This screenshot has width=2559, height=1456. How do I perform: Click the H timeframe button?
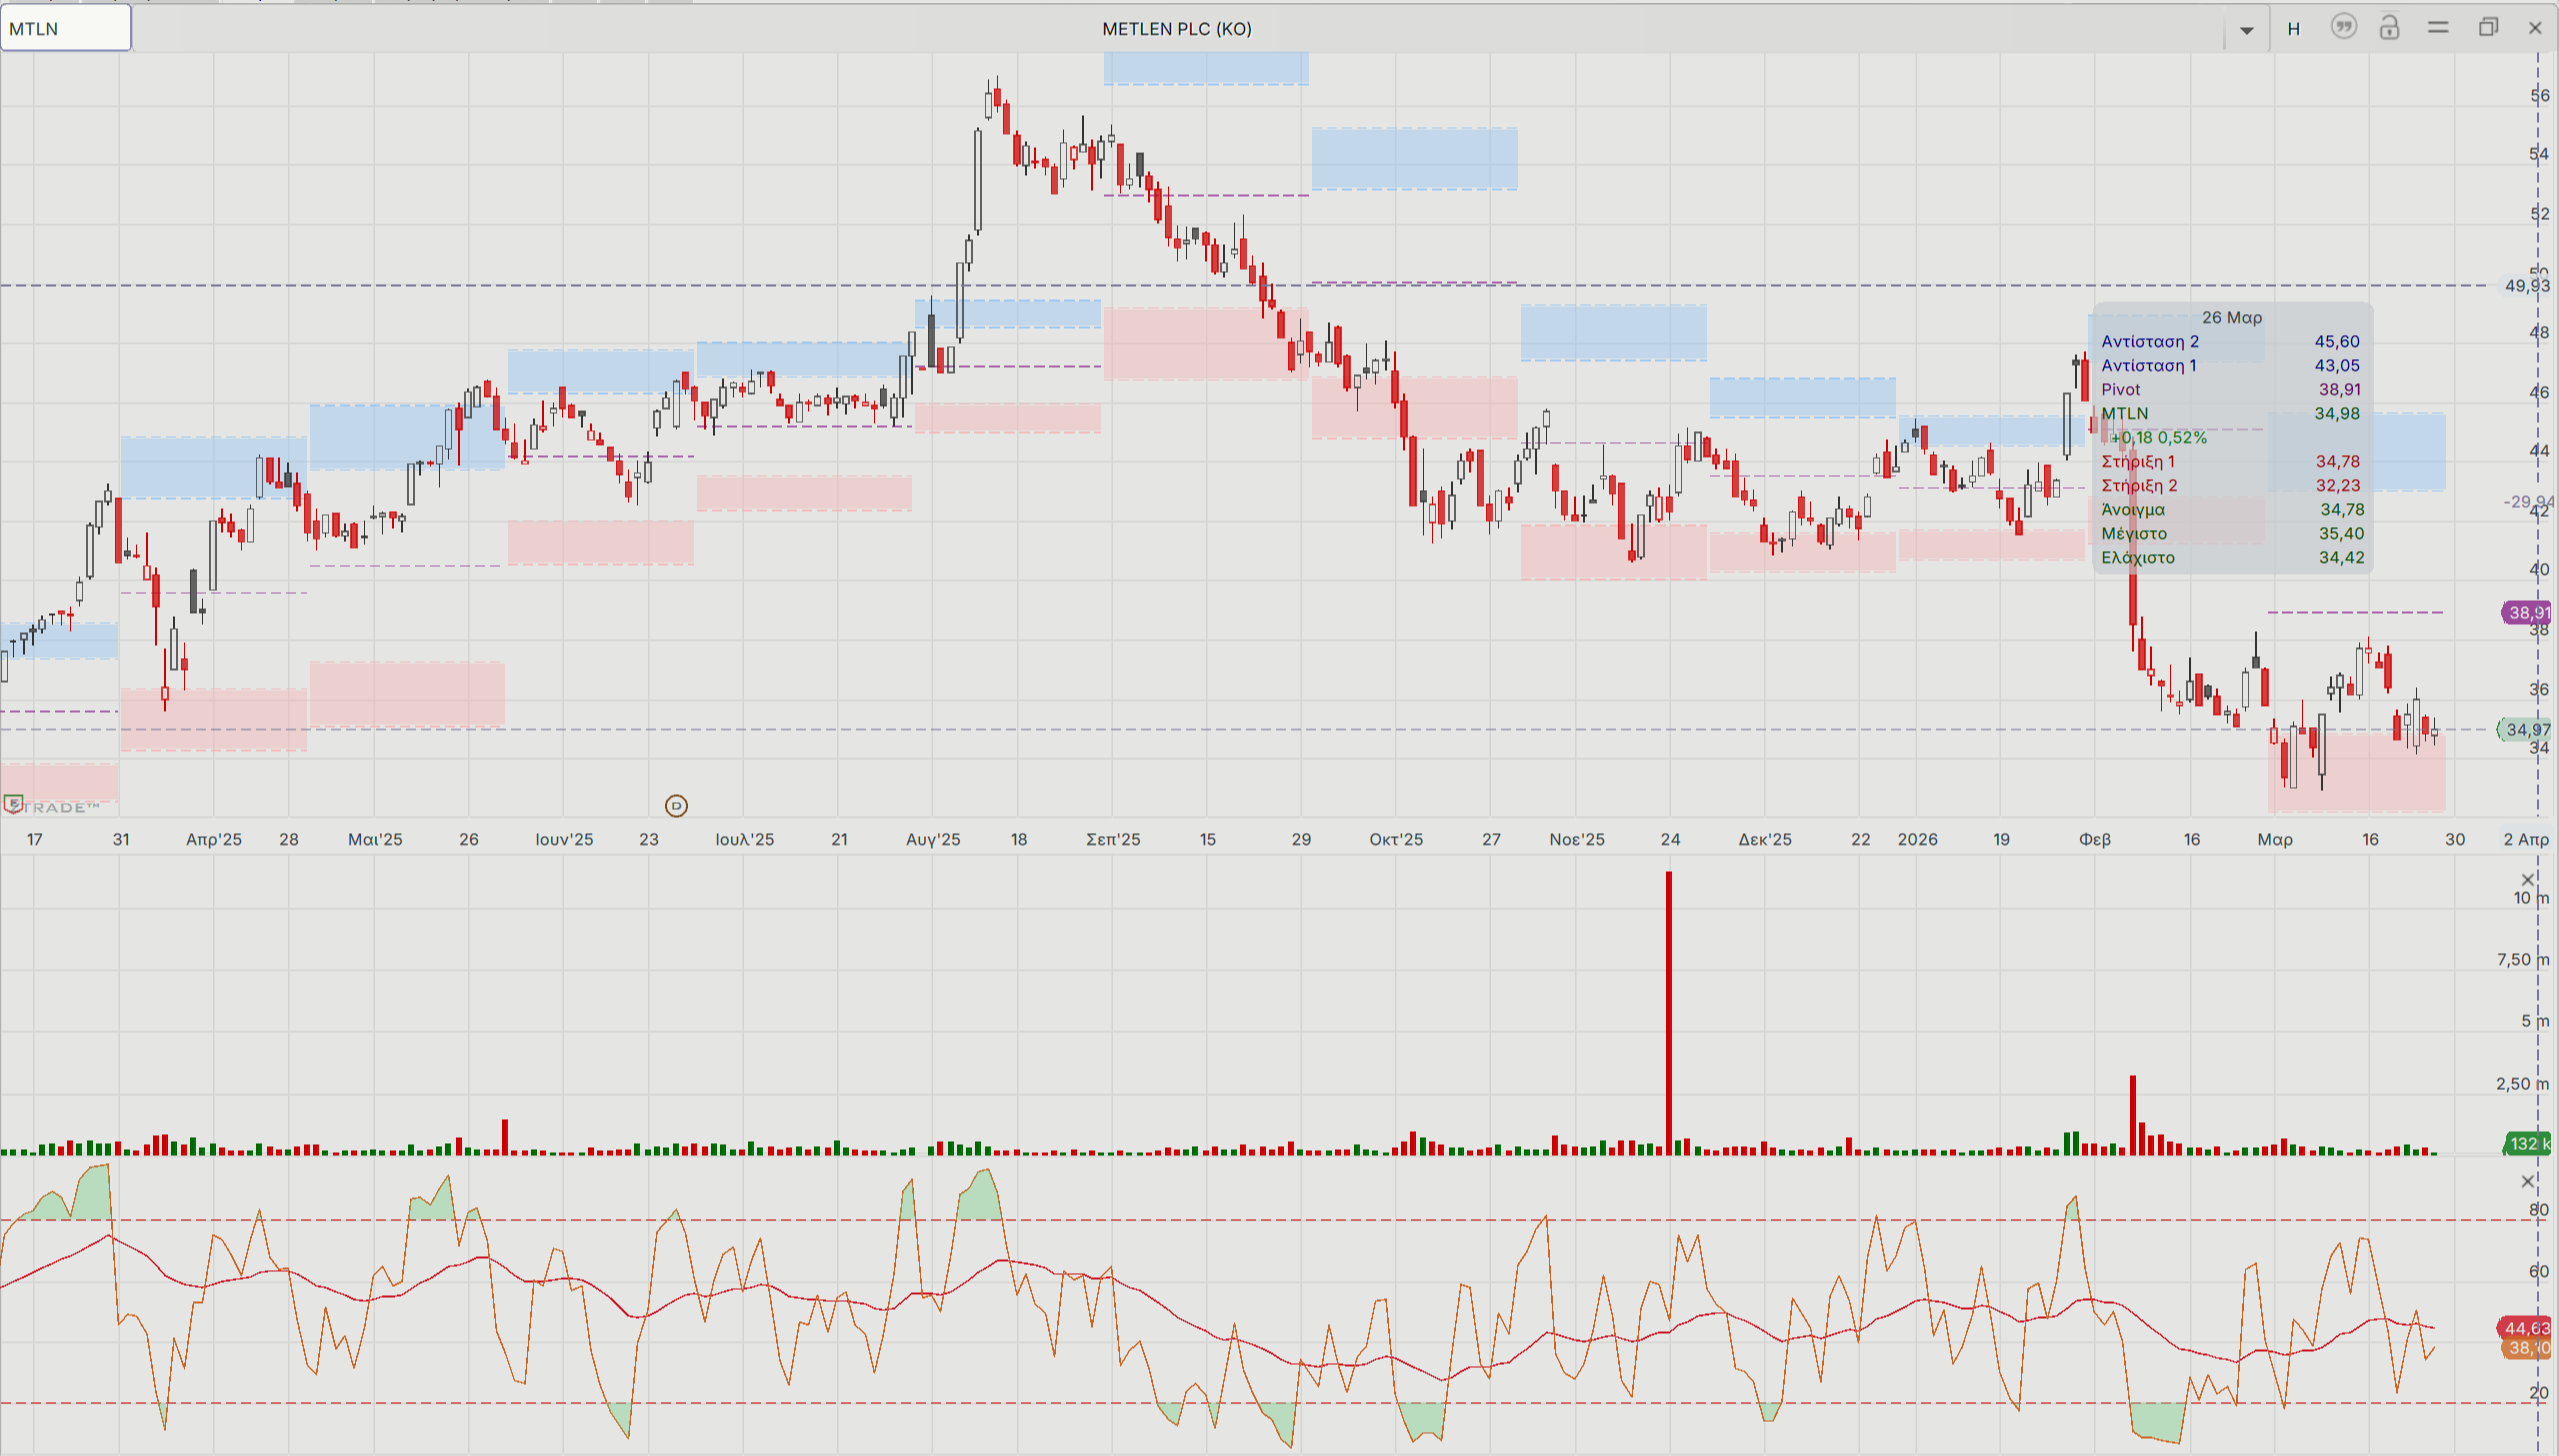tap(2294, 29)
